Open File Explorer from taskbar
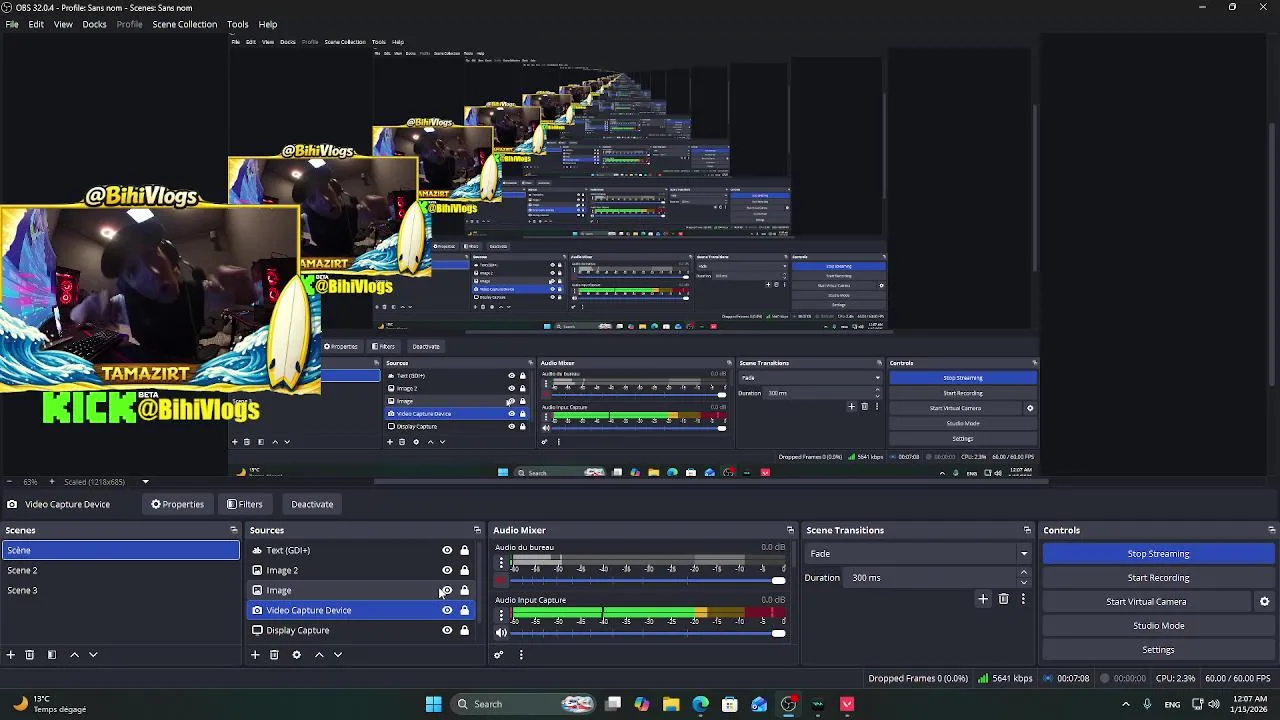The height and width of the screenshot is (720, 1280). click(671, 704)
